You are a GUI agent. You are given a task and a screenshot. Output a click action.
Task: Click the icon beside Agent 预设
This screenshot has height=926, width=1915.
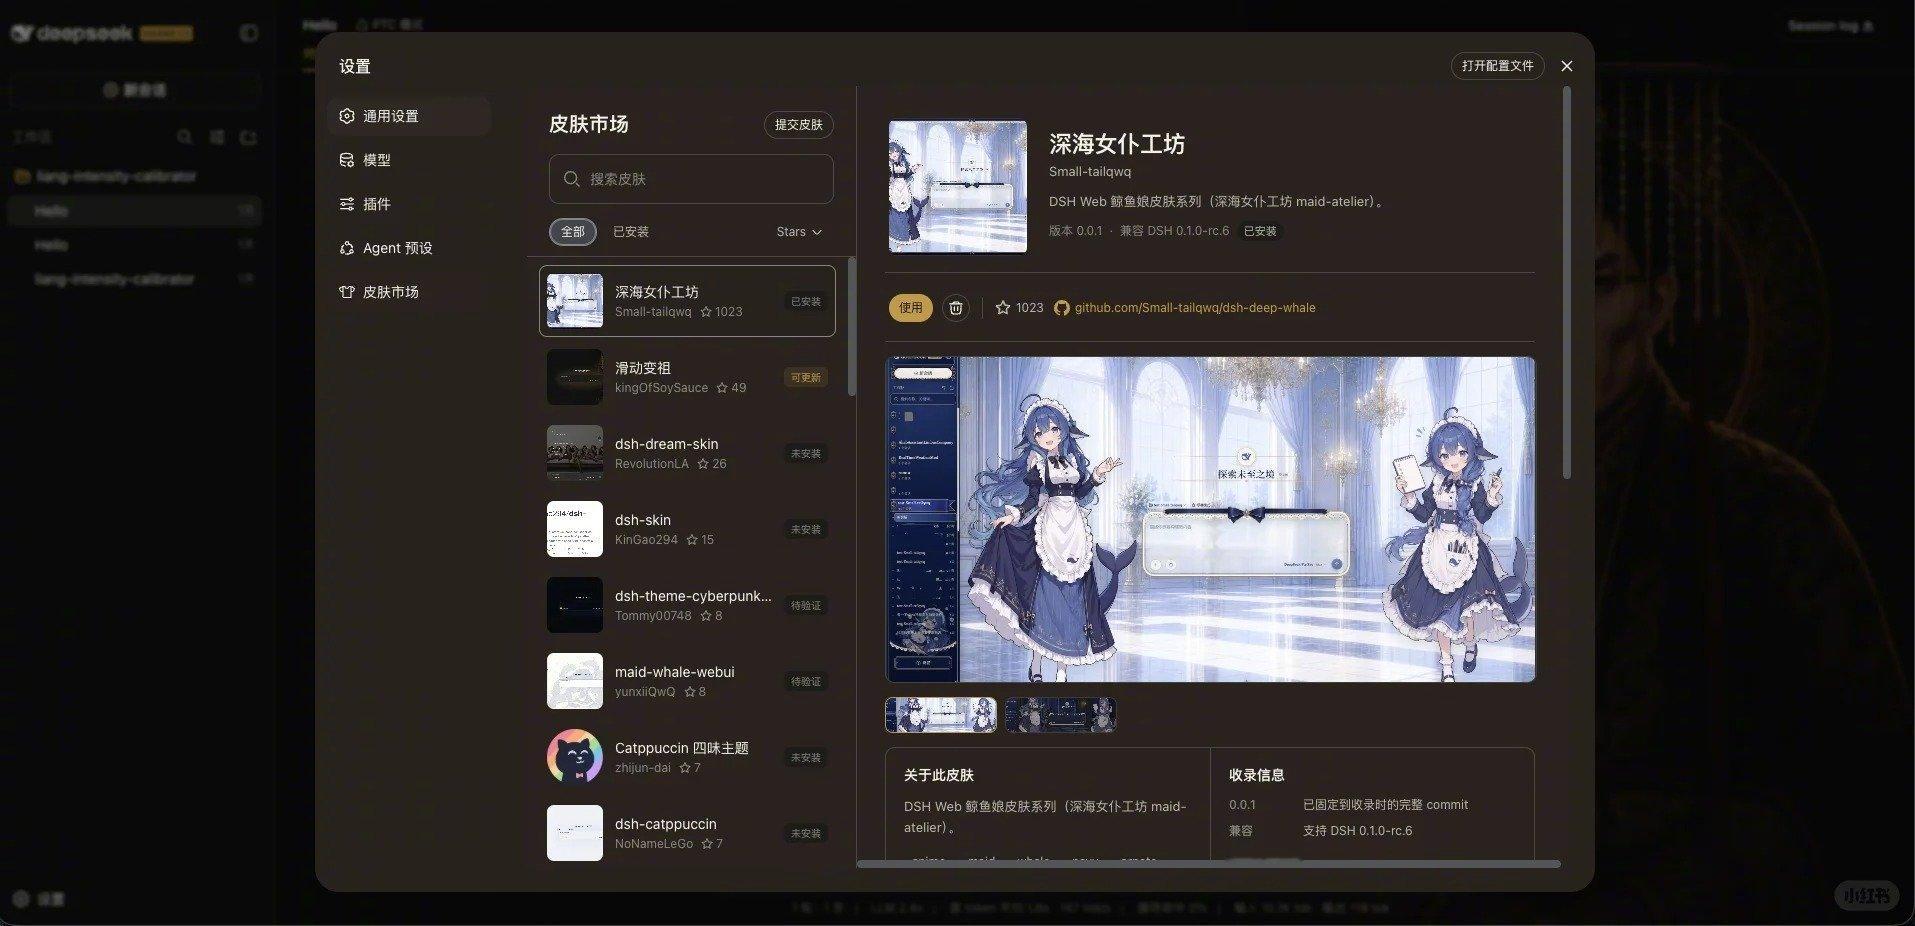(x=347, y=248)
